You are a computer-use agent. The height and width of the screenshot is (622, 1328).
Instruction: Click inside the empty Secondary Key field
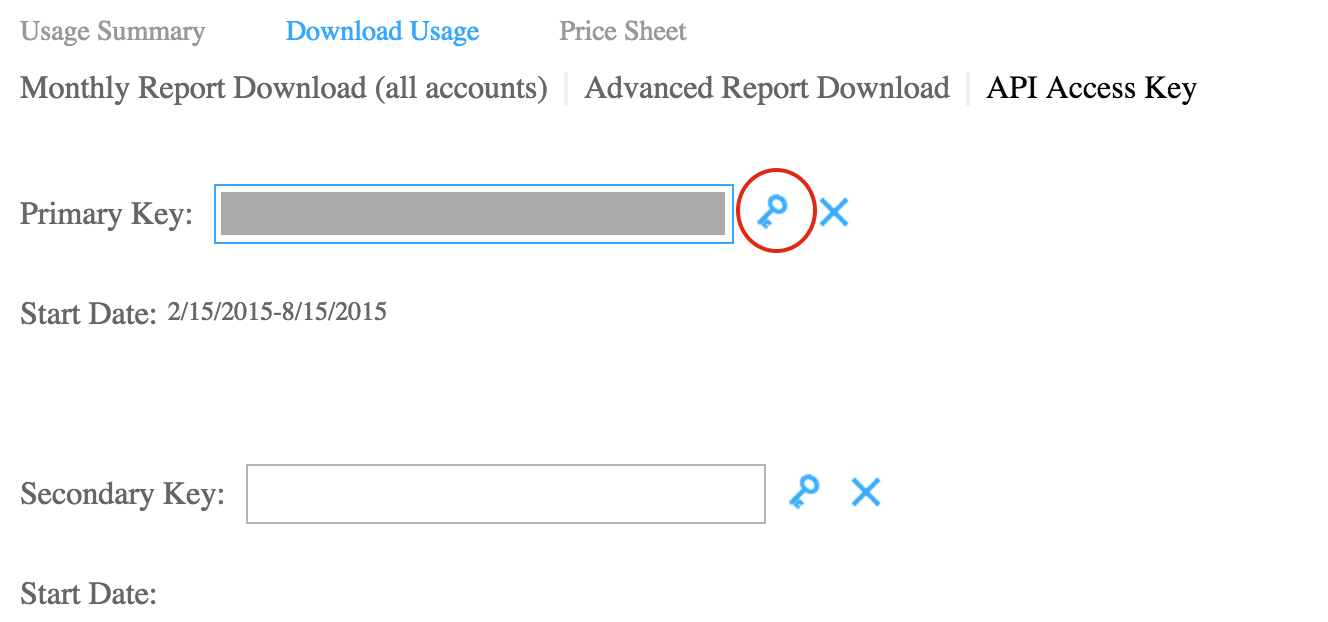(x=506, y=493)
